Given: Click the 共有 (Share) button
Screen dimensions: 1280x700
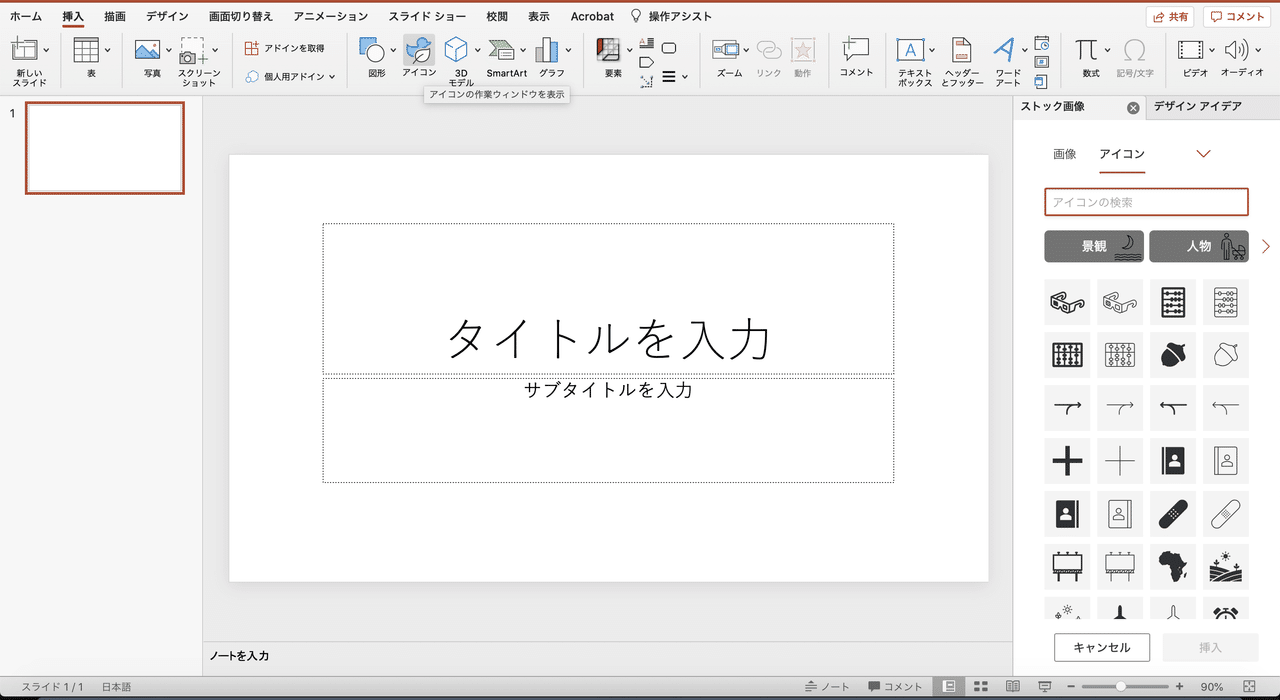Looking at the screenshot, I should [1171, 17].
